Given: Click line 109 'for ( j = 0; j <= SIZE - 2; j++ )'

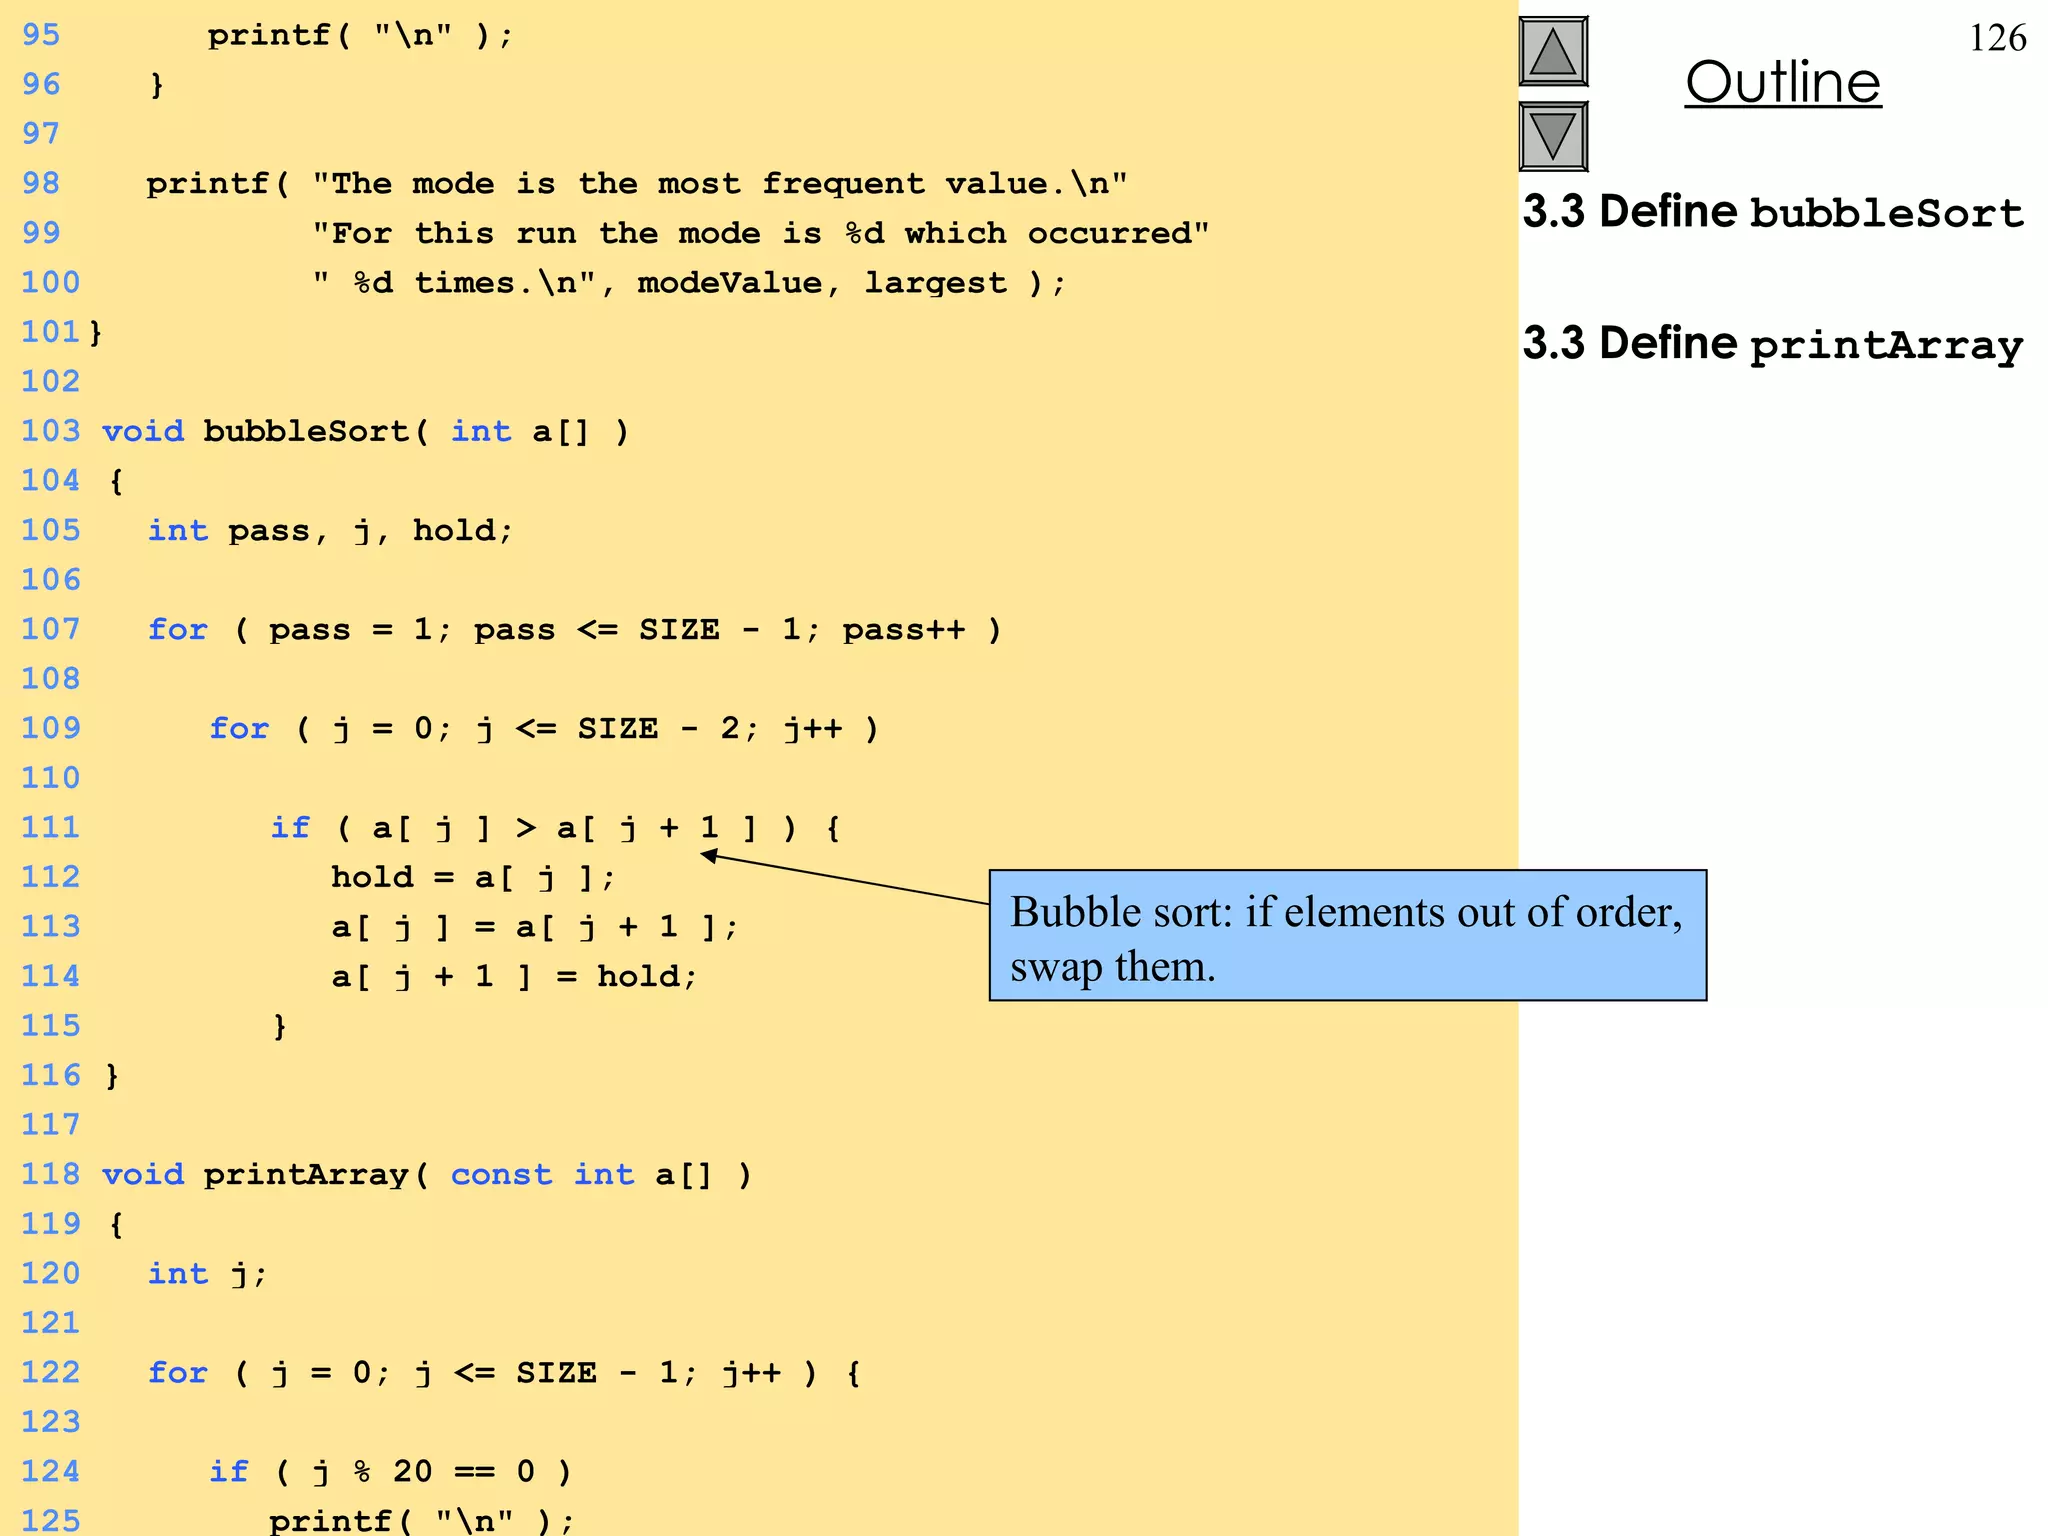Looking at the screenshot, I should tap(544, 729).
